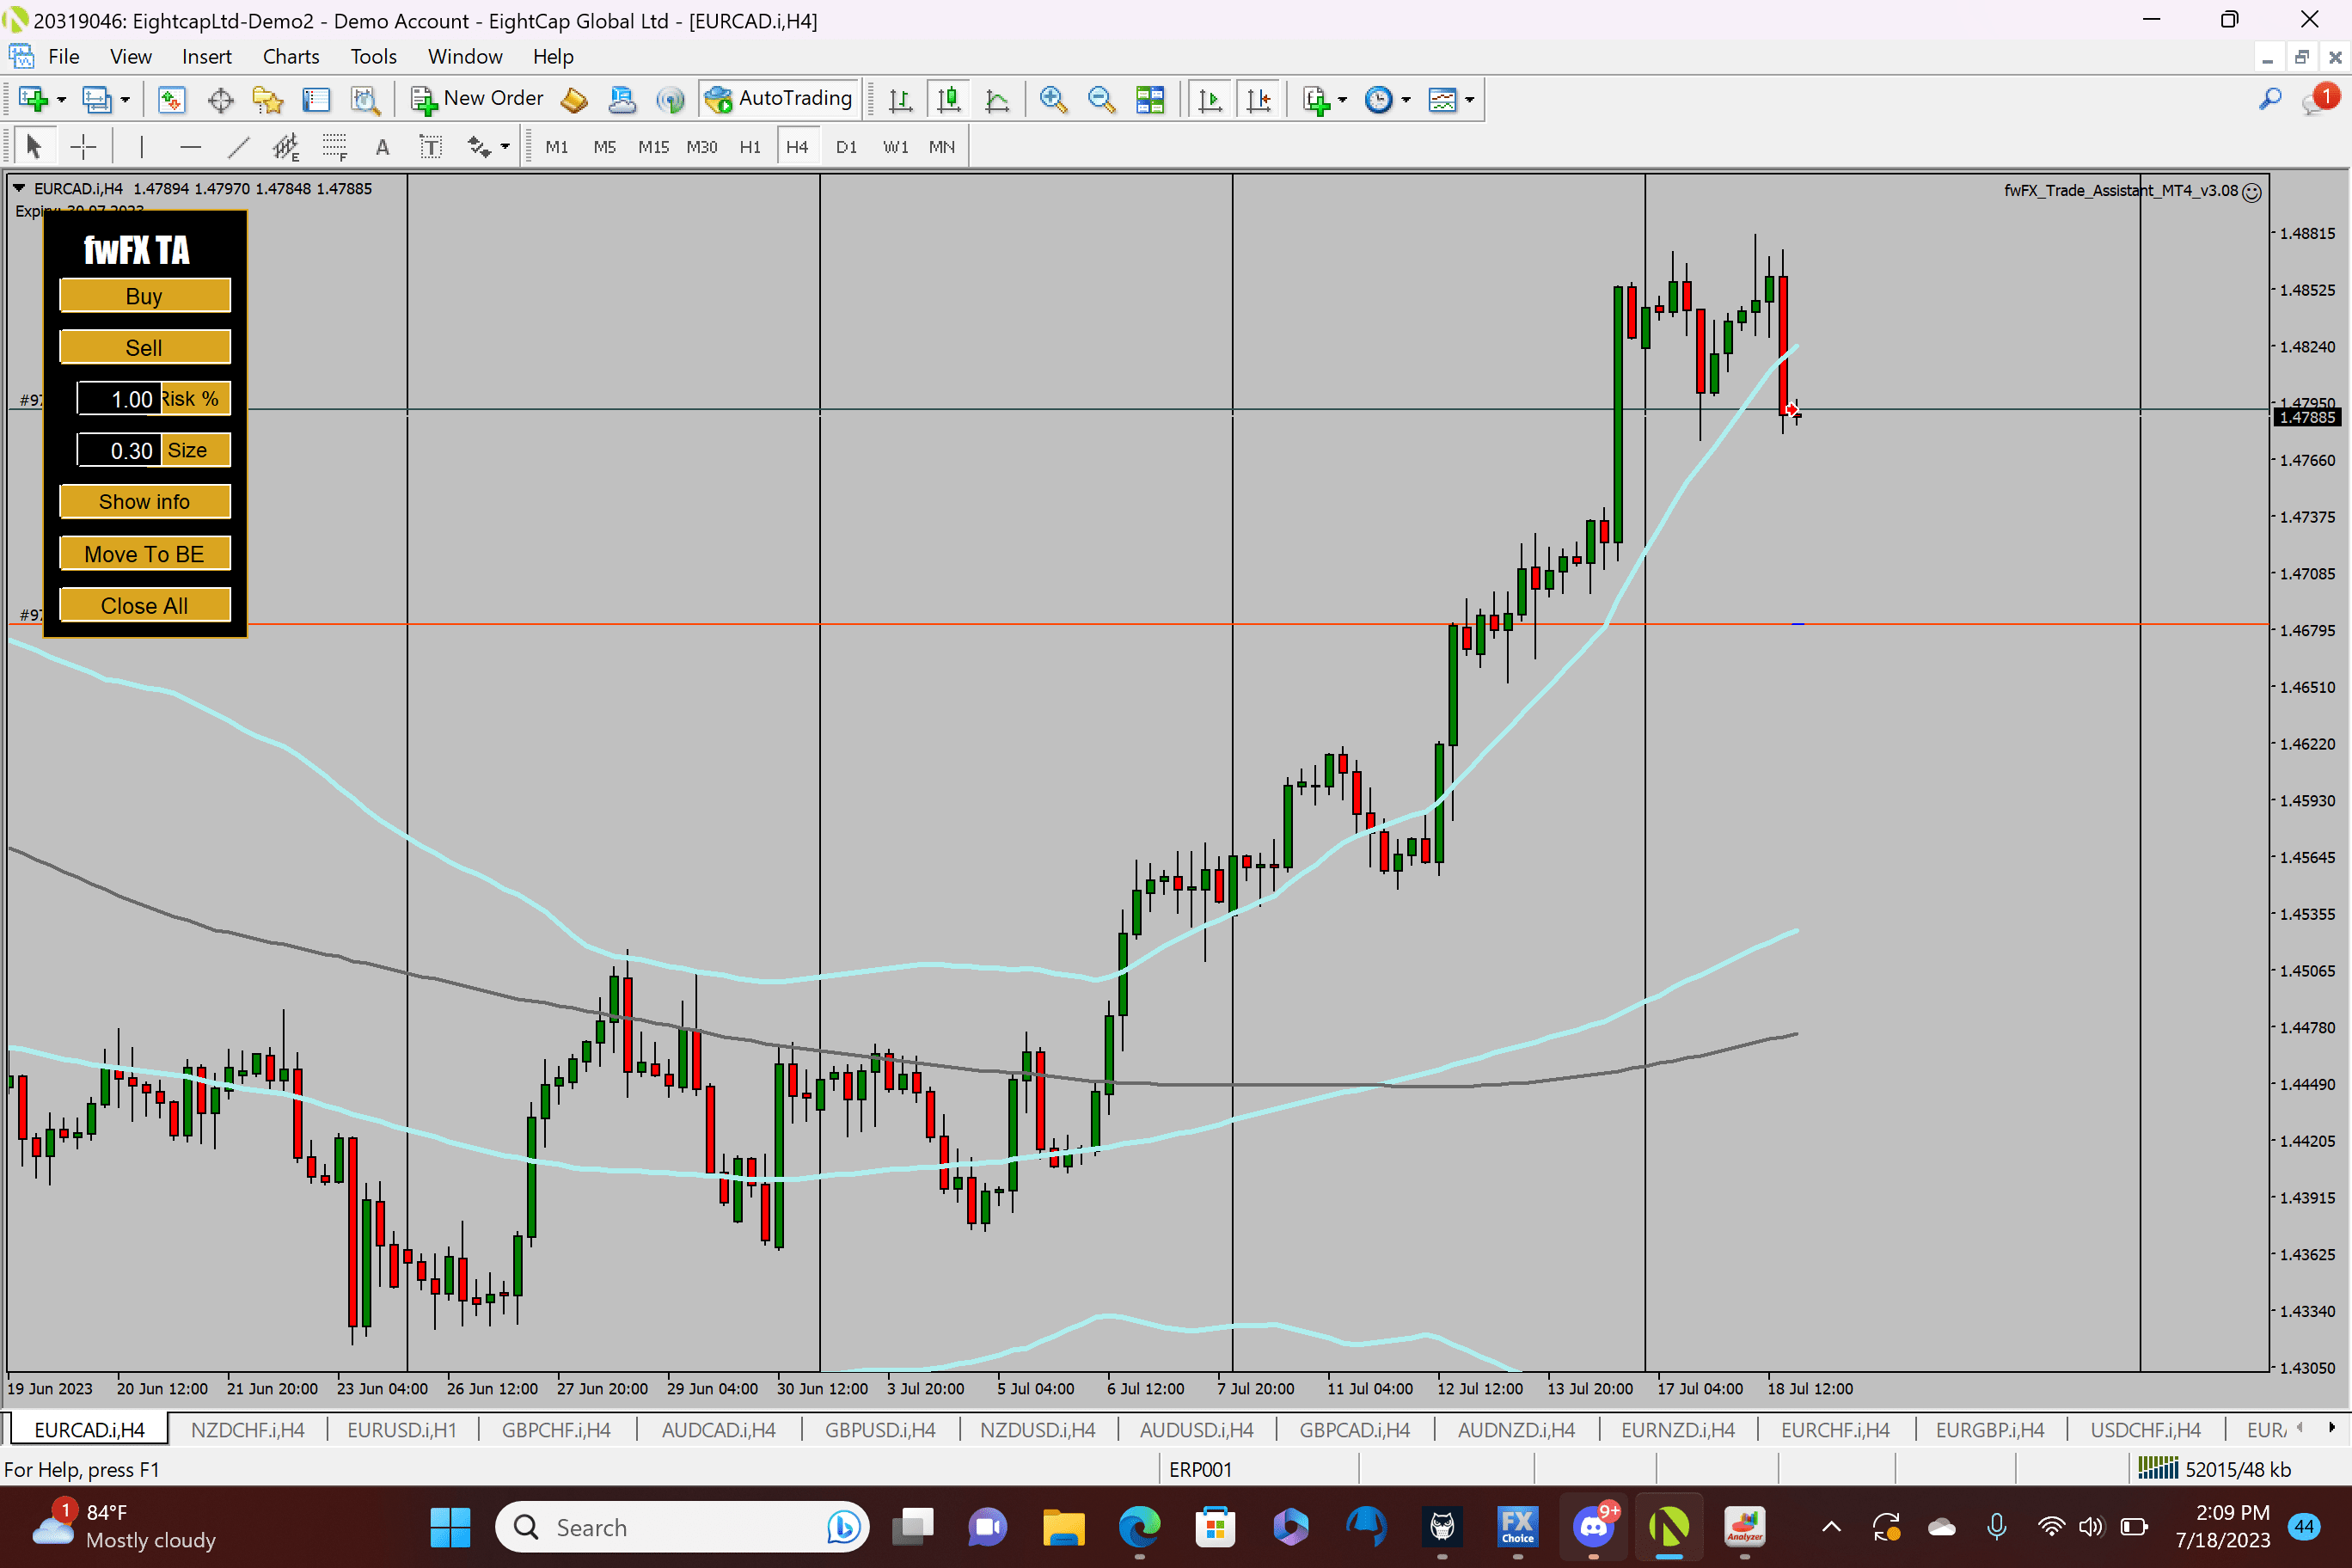The image size is (2352, 1568).
Task: Click the Close All button
Action: pyautogui.click(x=144, y=605)
